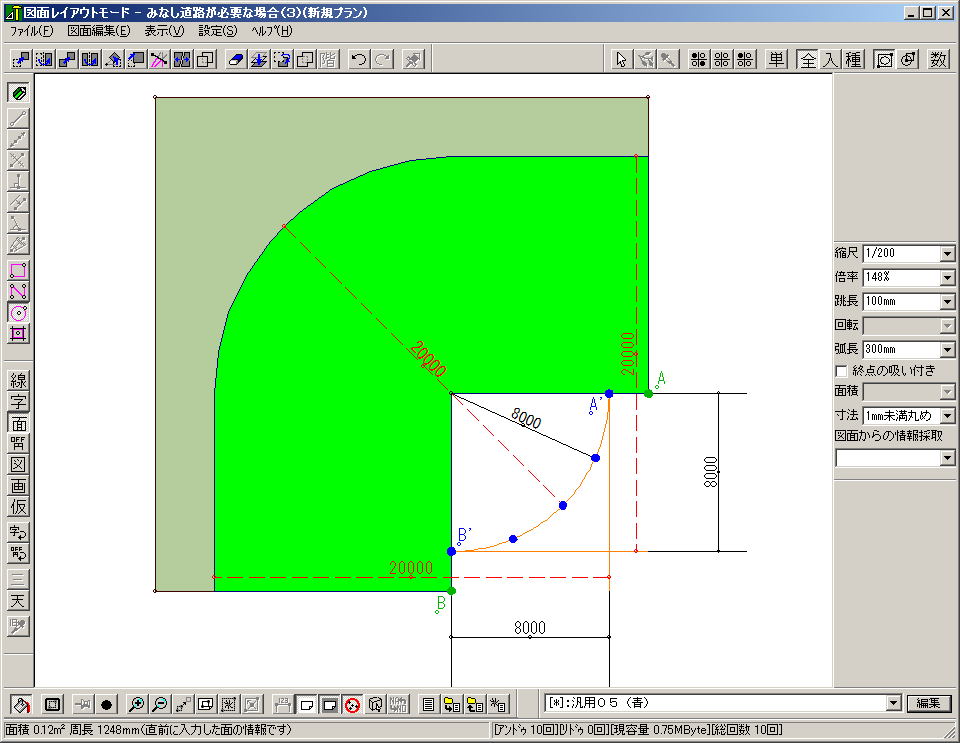Open the 図面編集(E) menu

[99, 31]
